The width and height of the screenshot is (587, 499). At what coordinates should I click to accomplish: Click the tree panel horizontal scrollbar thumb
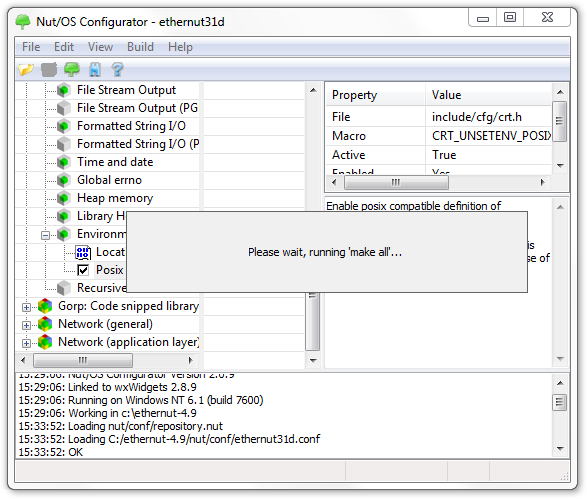(83, 360)
